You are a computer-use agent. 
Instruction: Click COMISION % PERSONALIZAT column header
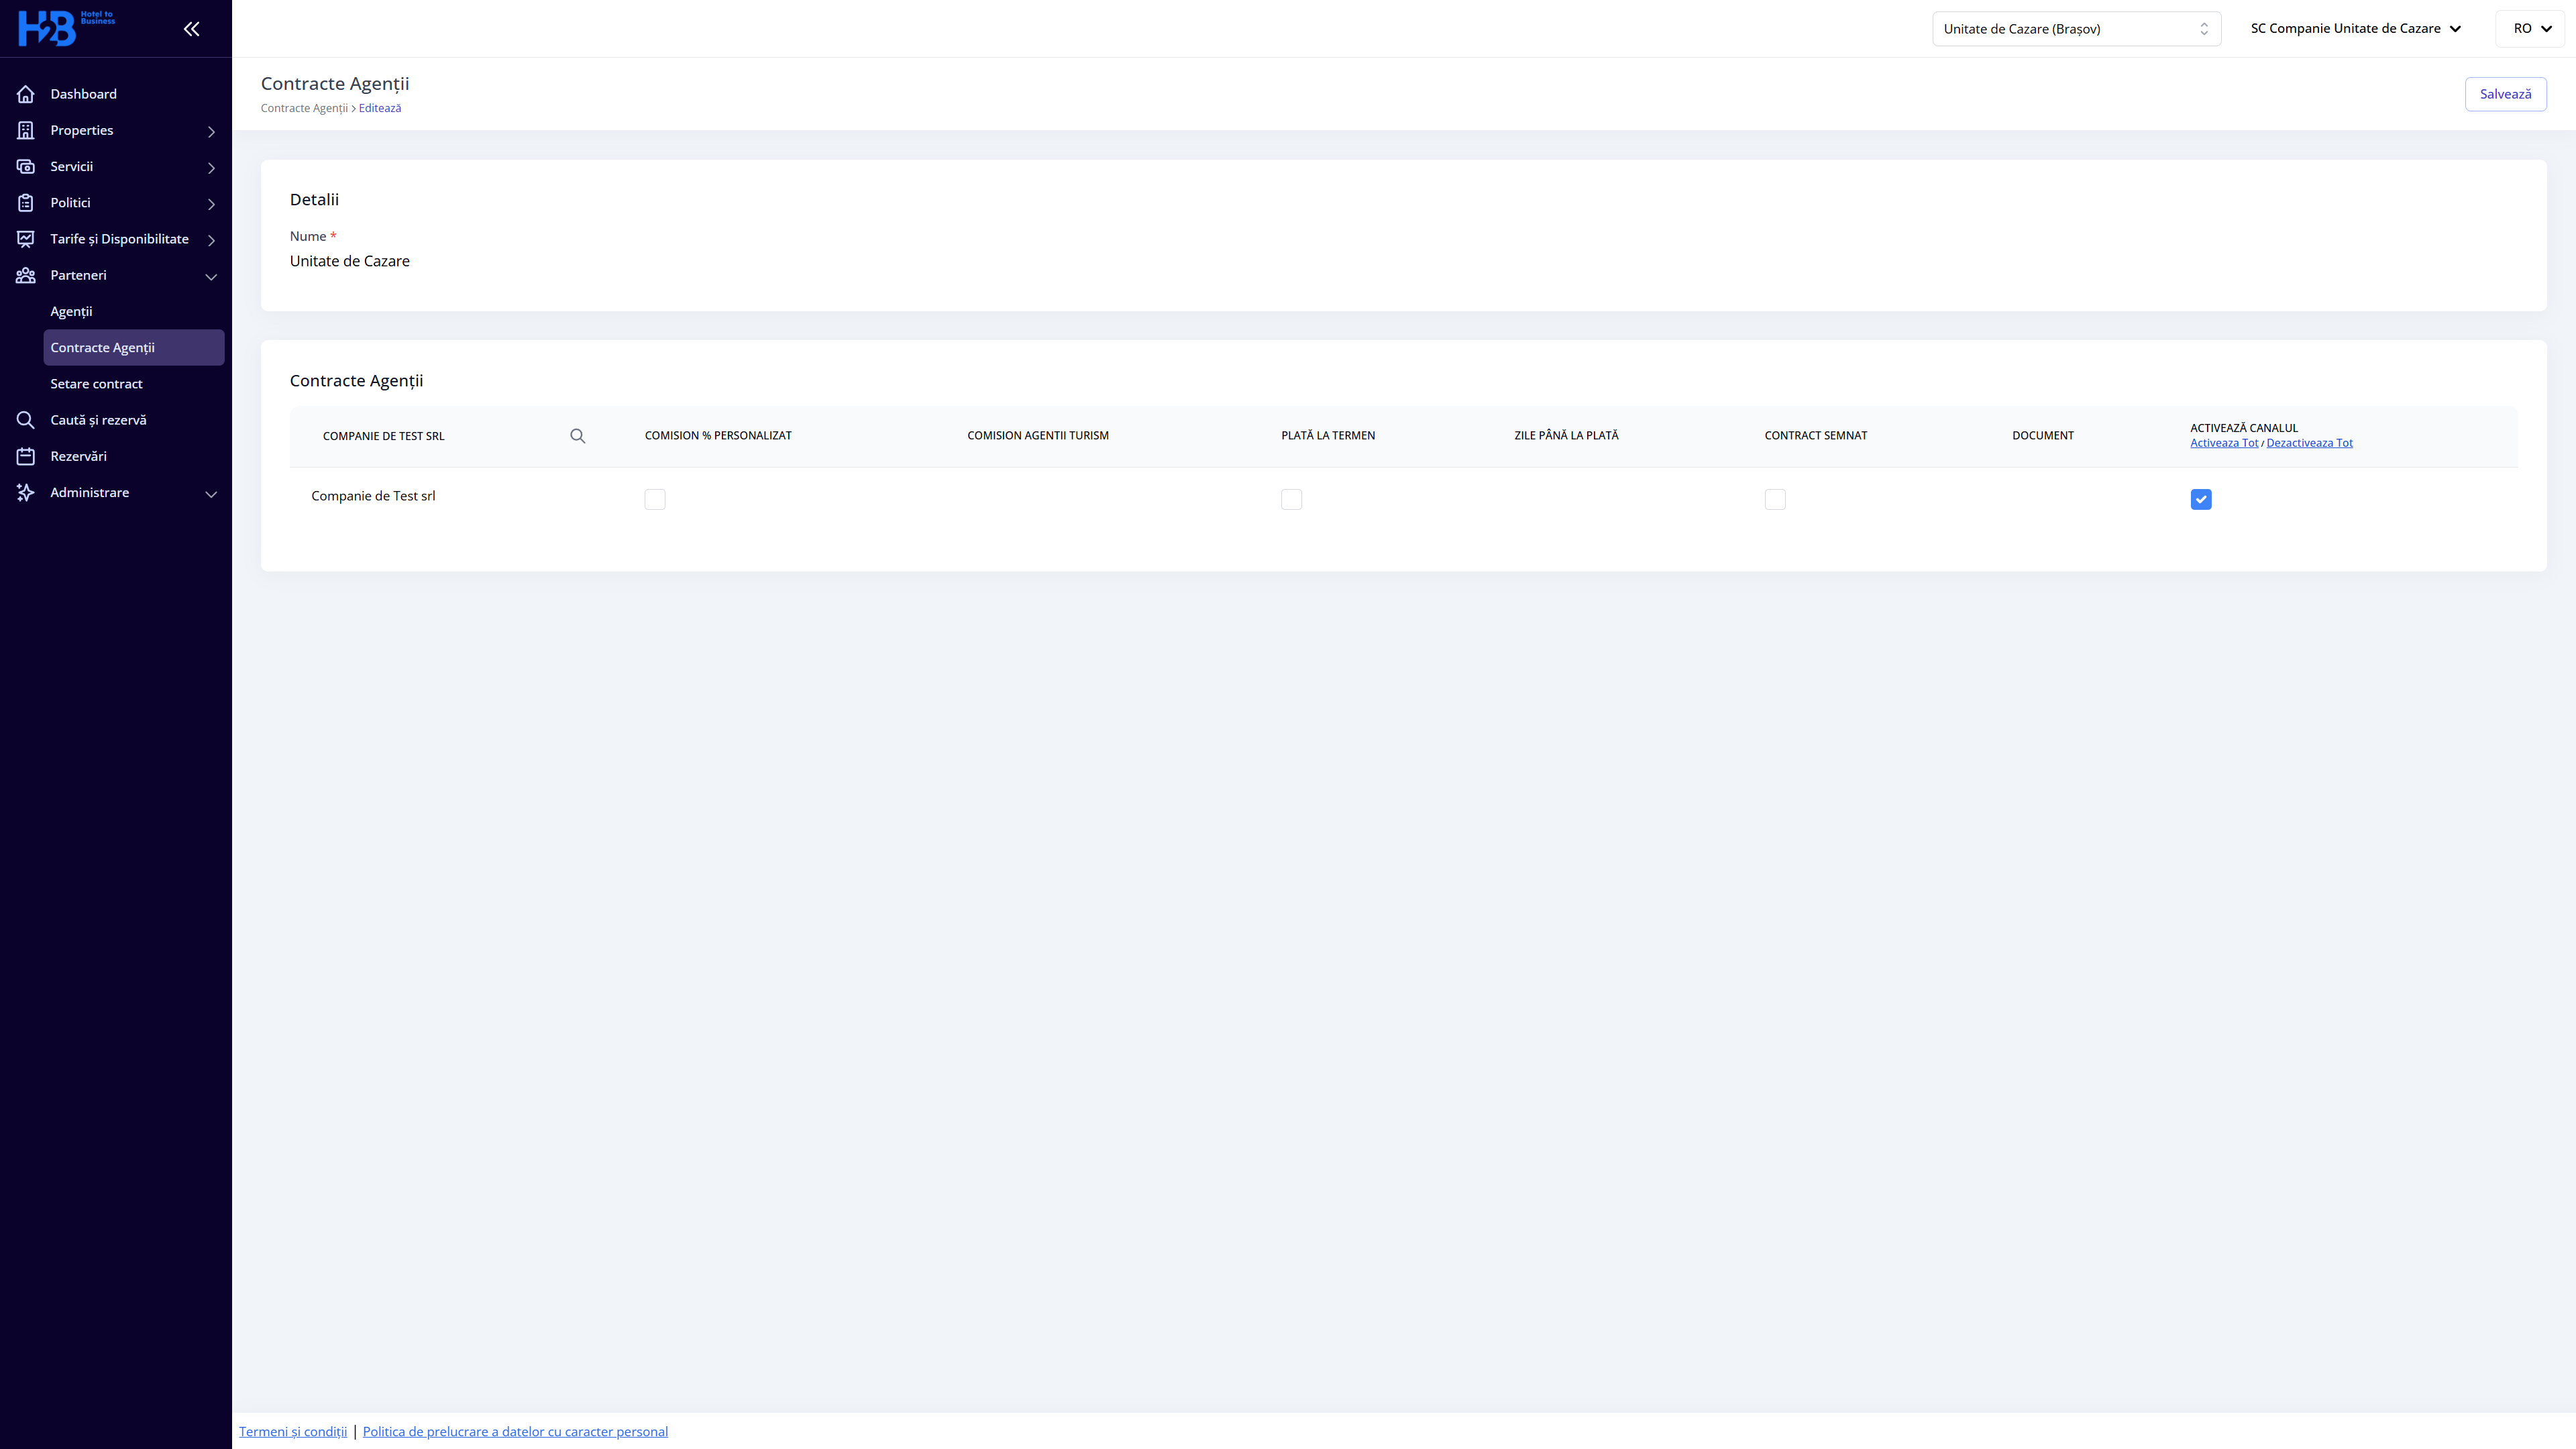718,435
